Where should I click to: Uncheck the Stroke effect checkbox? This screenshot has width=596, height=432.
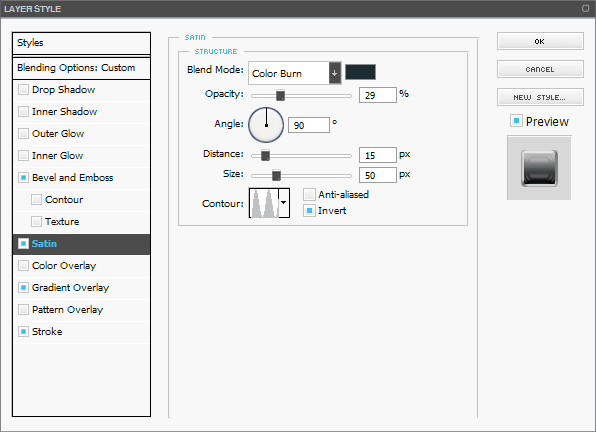pyautogui.click(x=24, y=331)
